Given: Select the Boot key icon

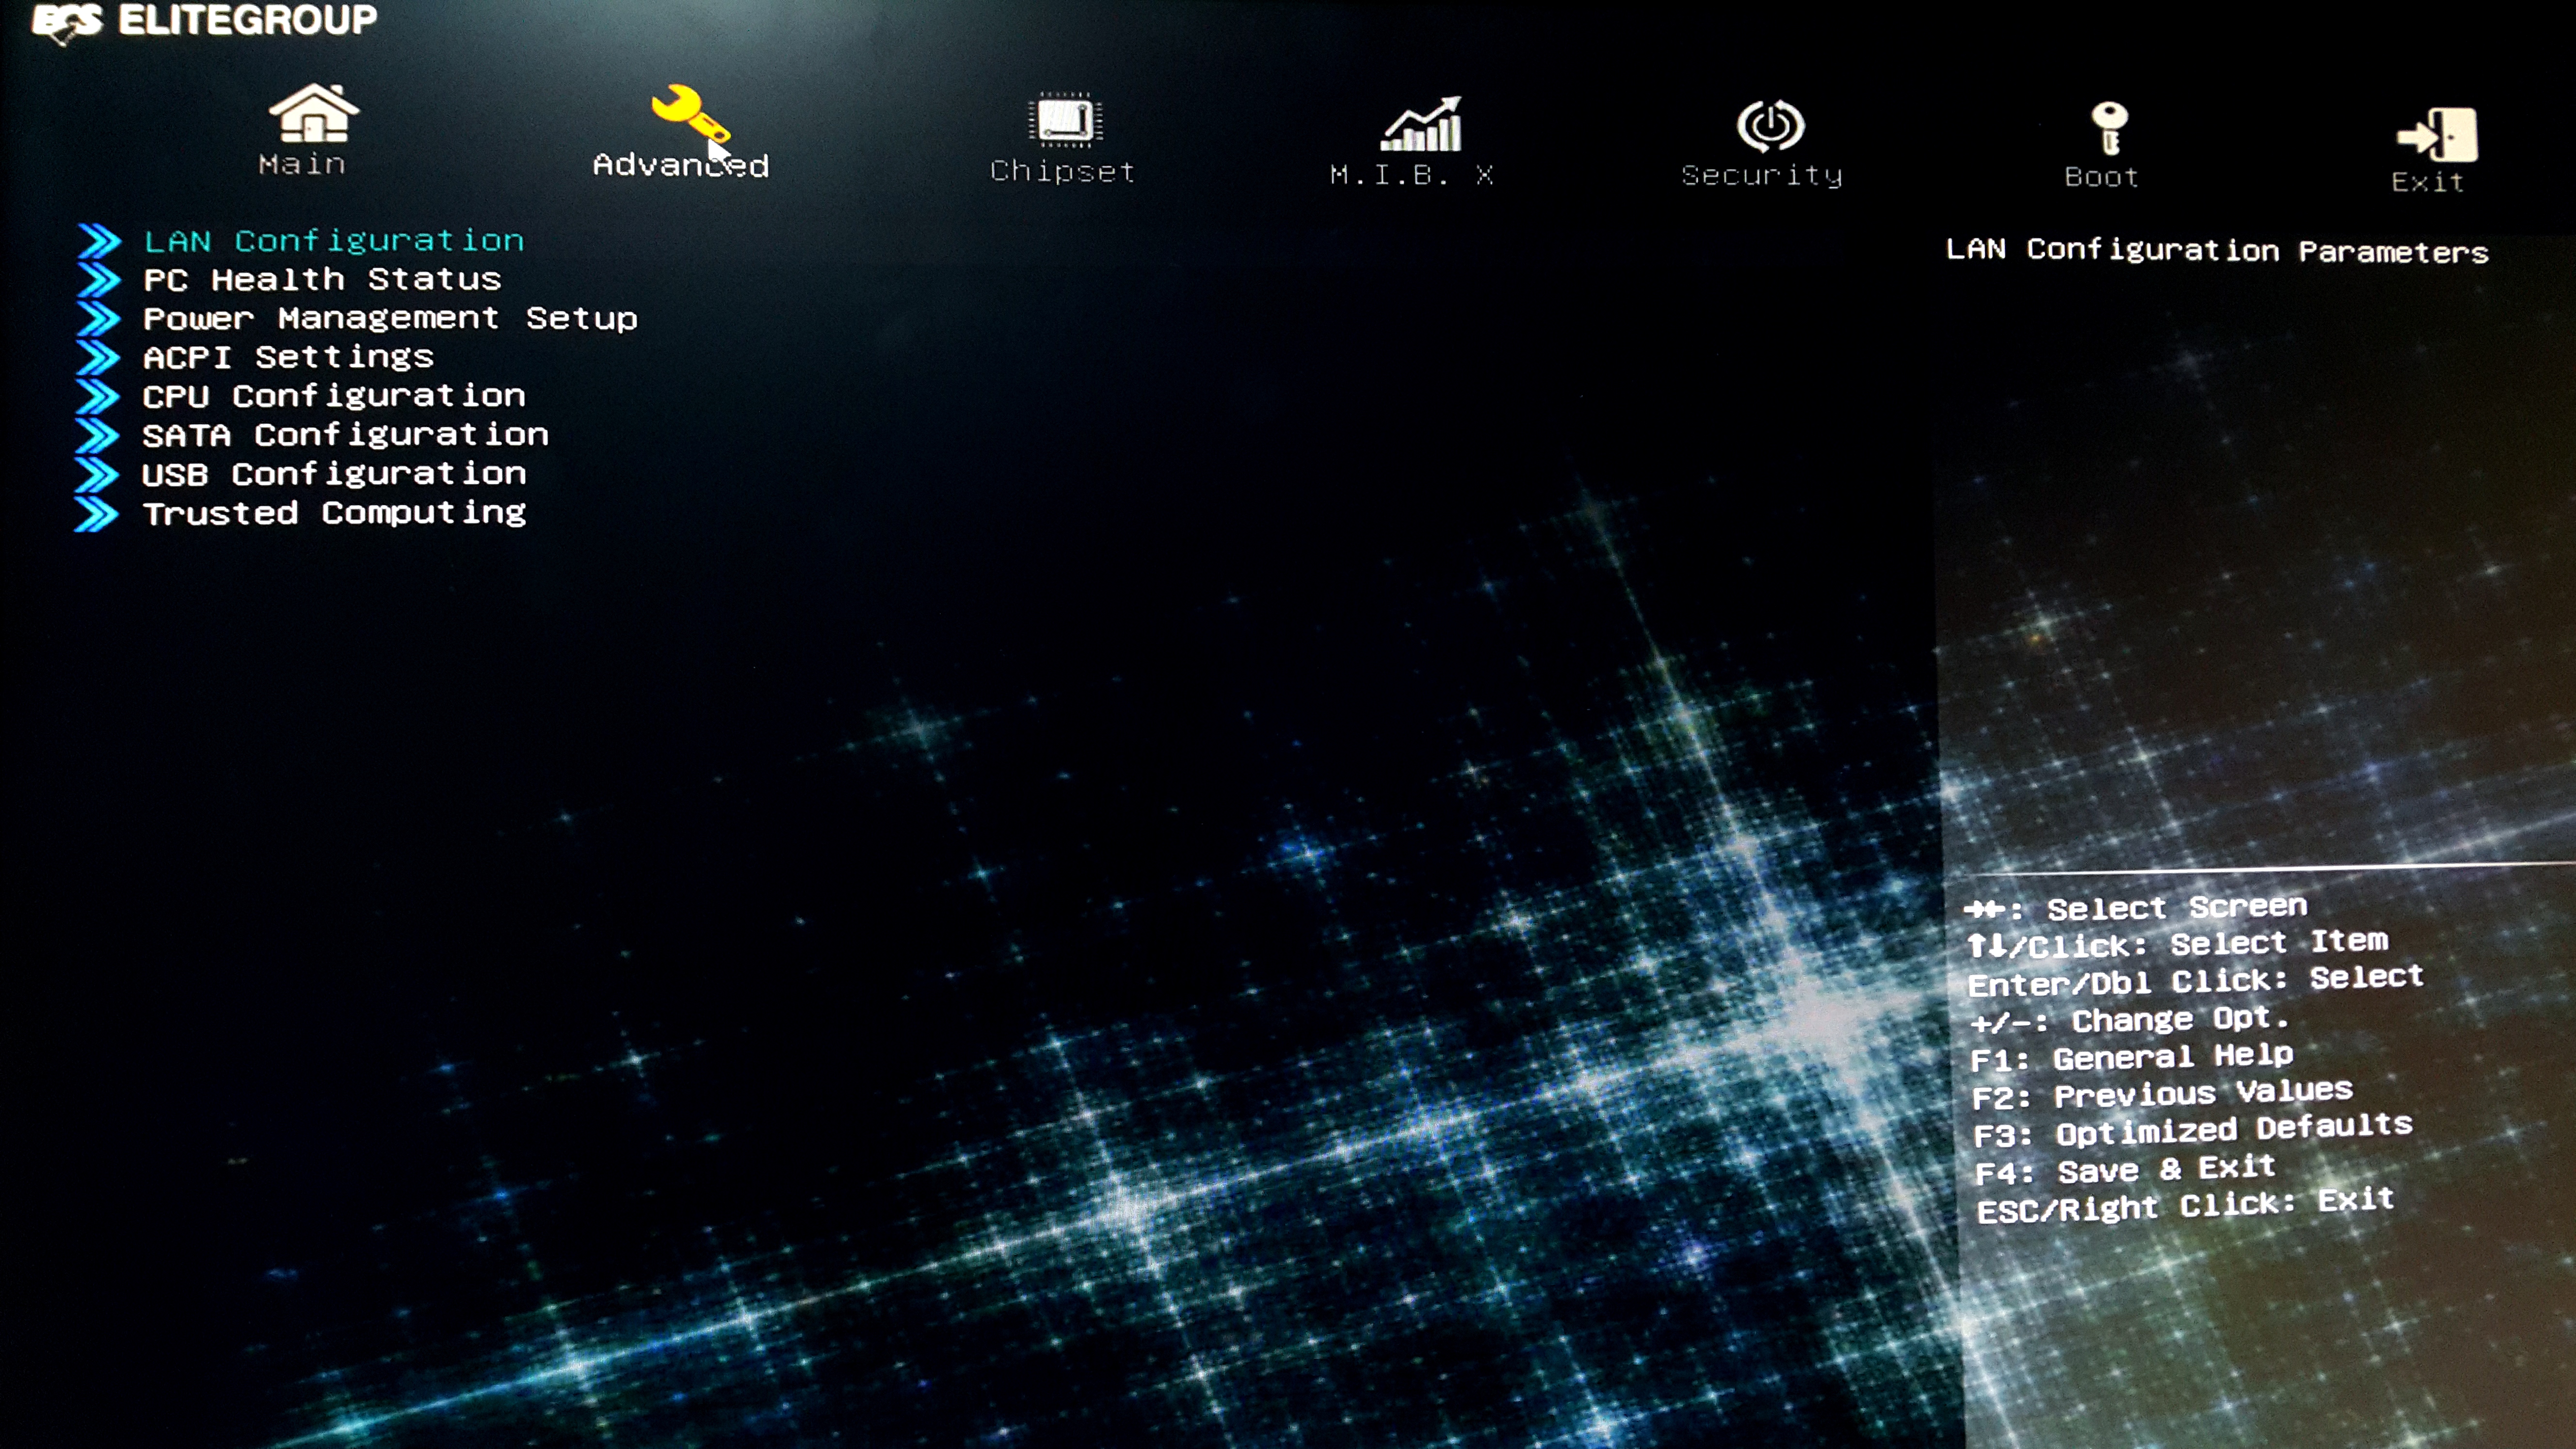Looking at the screenshot, I should click(x=2109, y=129).
